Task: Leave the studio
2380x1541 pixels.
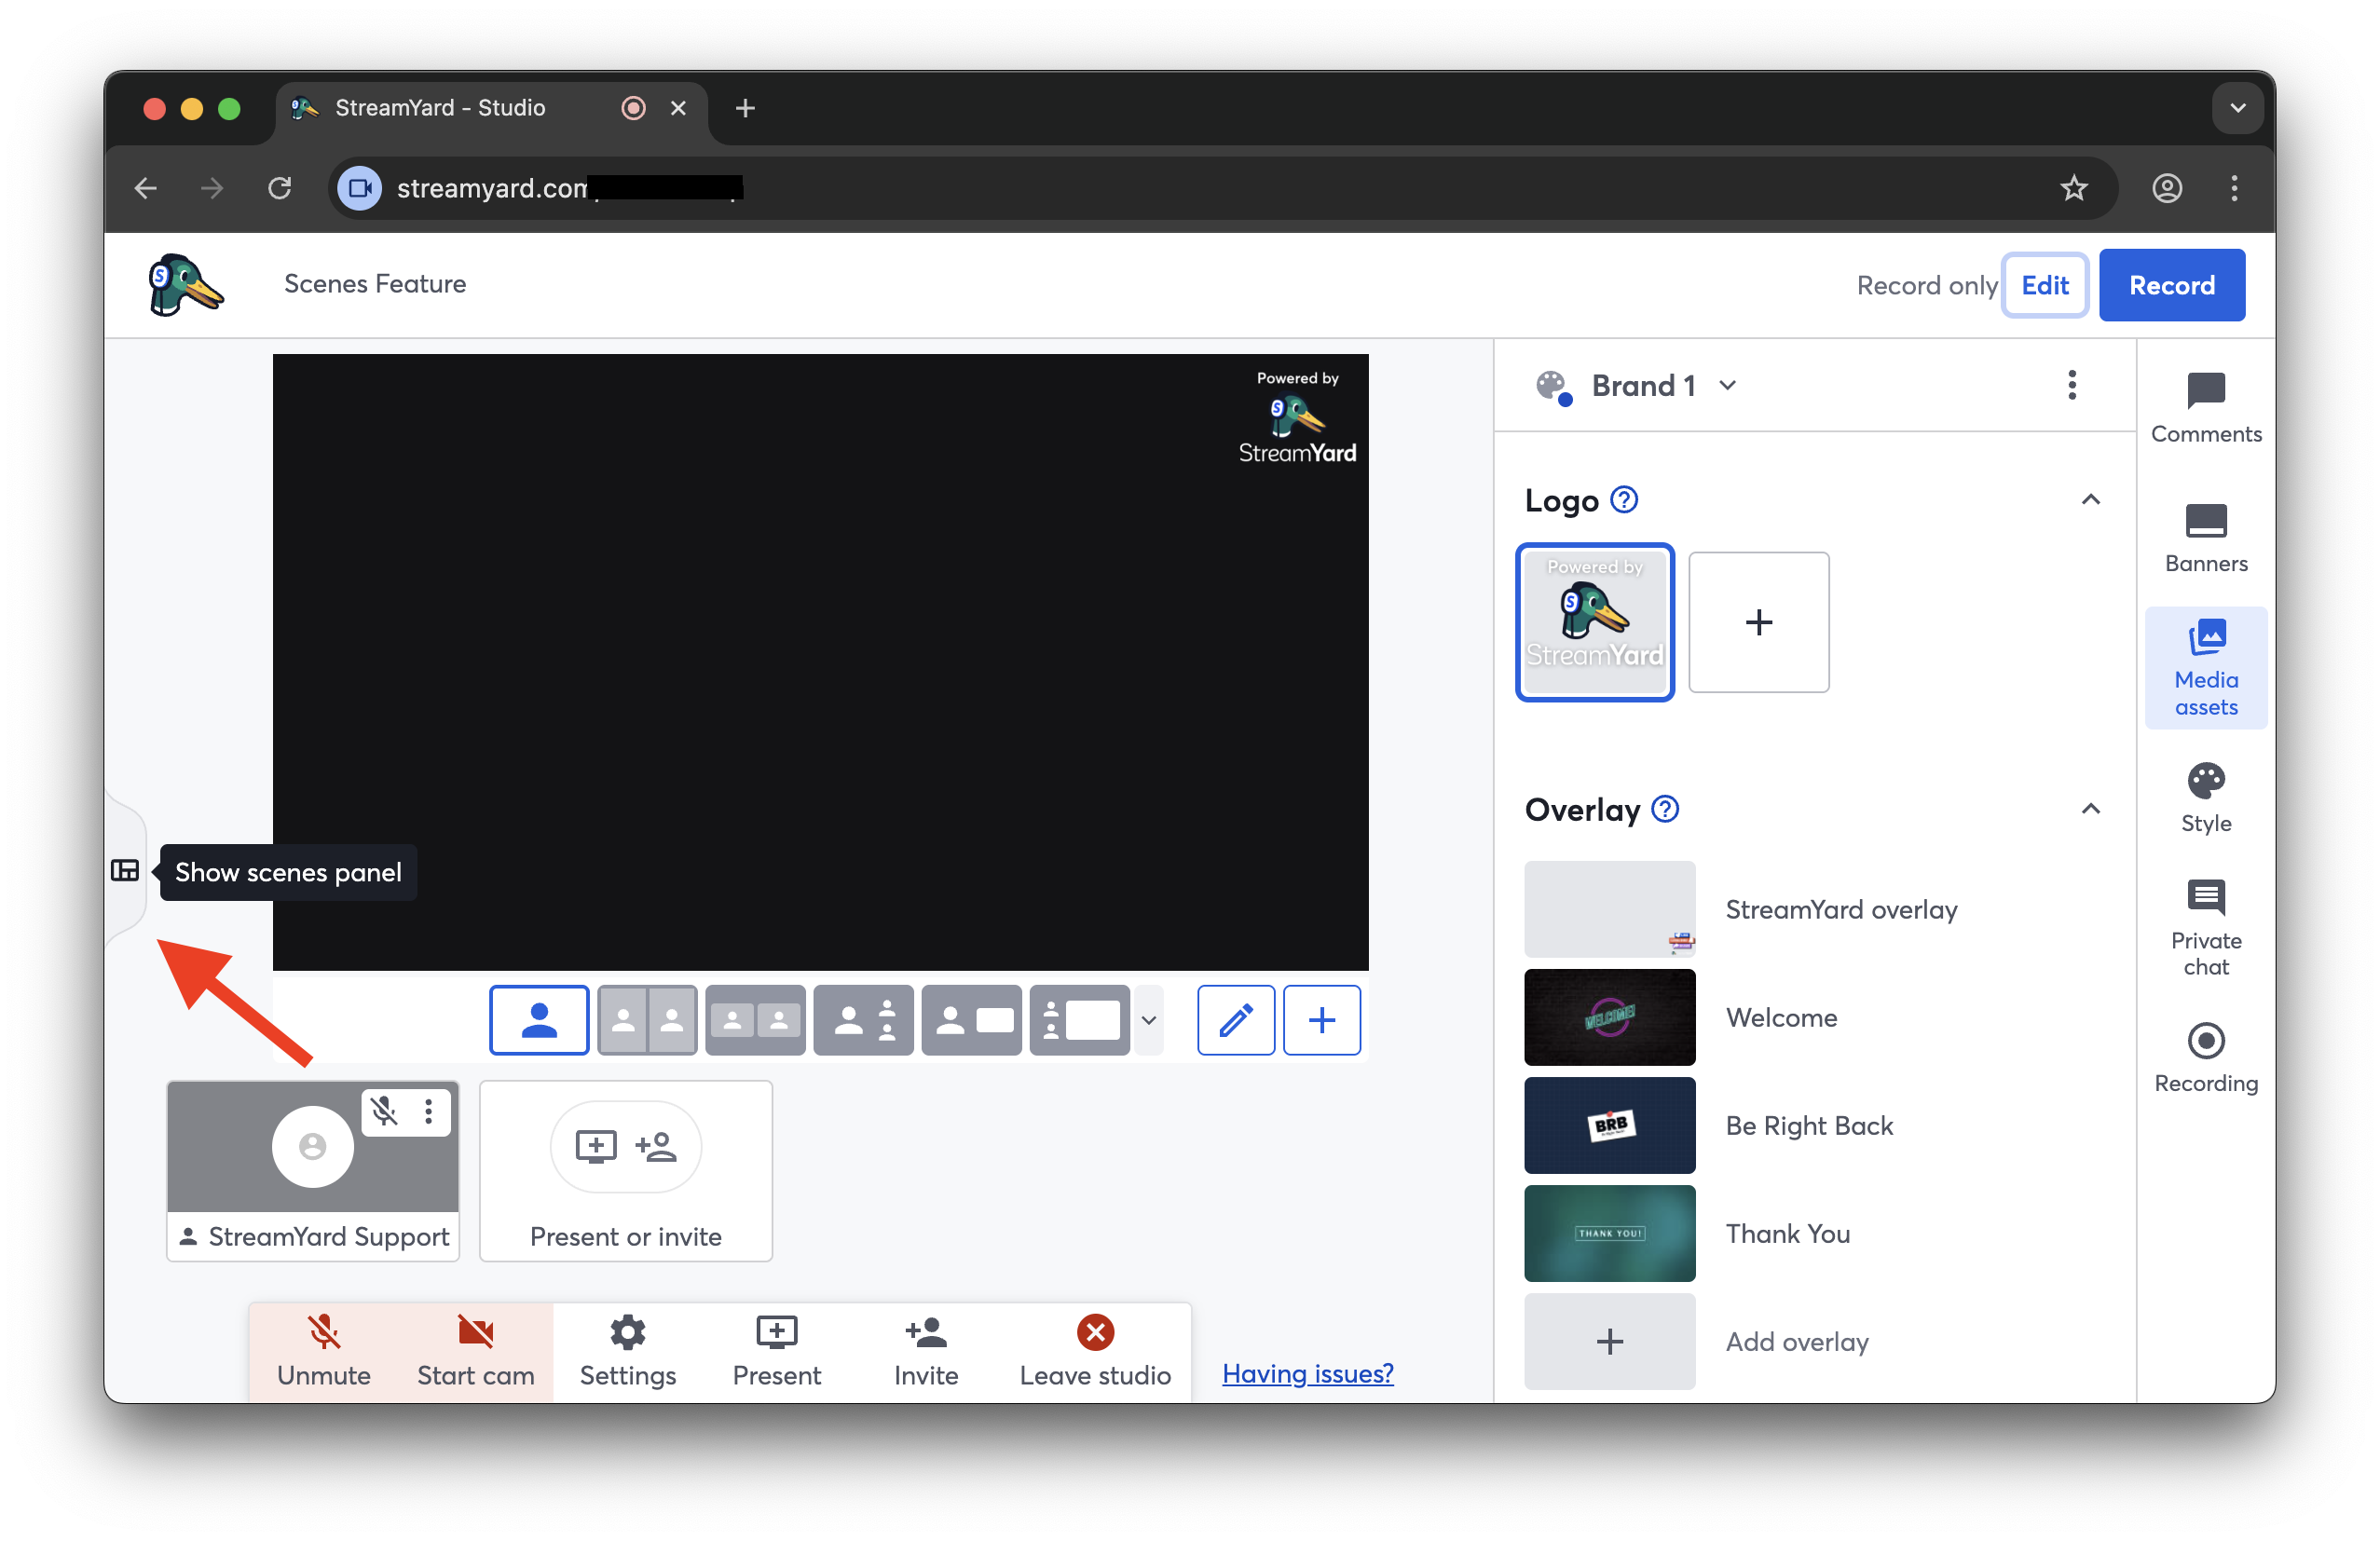Action: [x=1094, y=1351]
